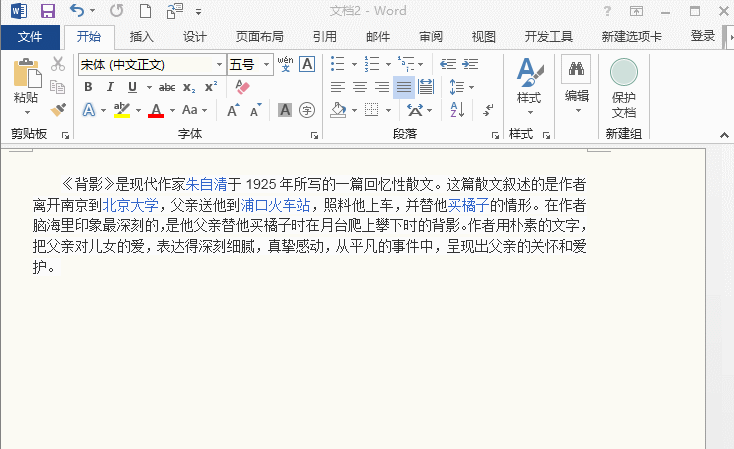Cut selection with scissors icon
This screenshot has height=449, width=734.
[58, 64]
